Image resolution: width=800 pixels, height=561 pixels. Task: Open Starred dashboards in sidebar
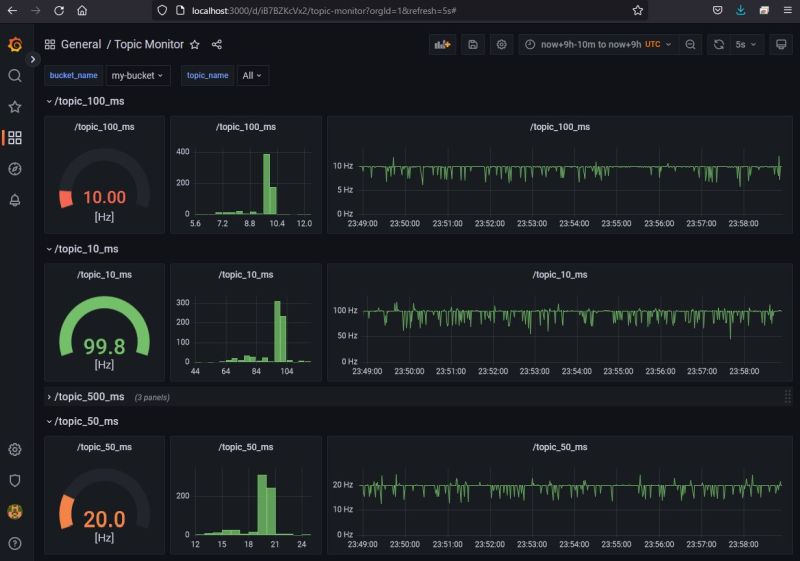[15, 107]
